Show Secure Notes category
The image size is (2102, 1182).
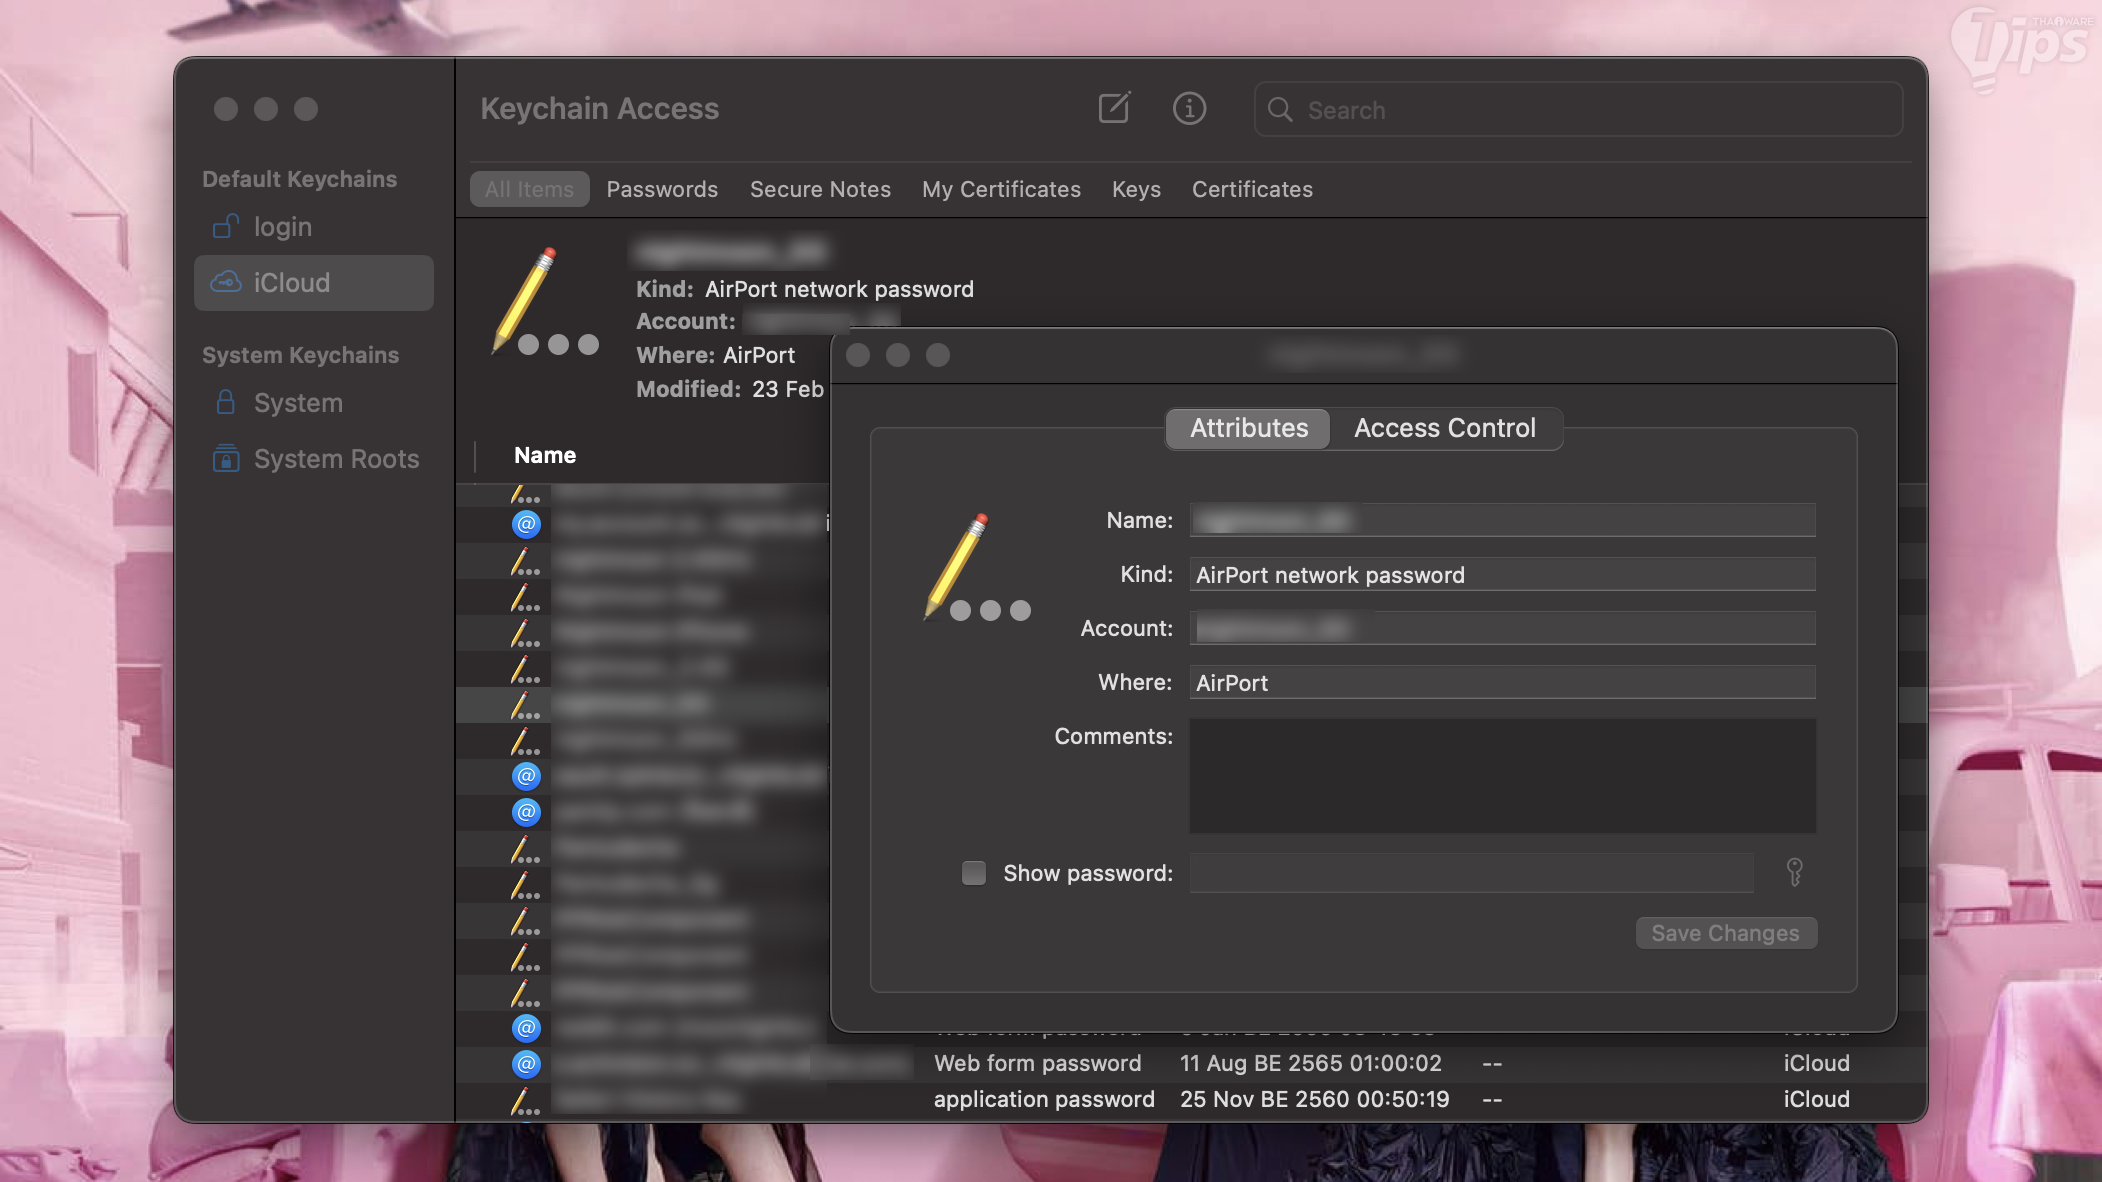[x=820, y=189]
